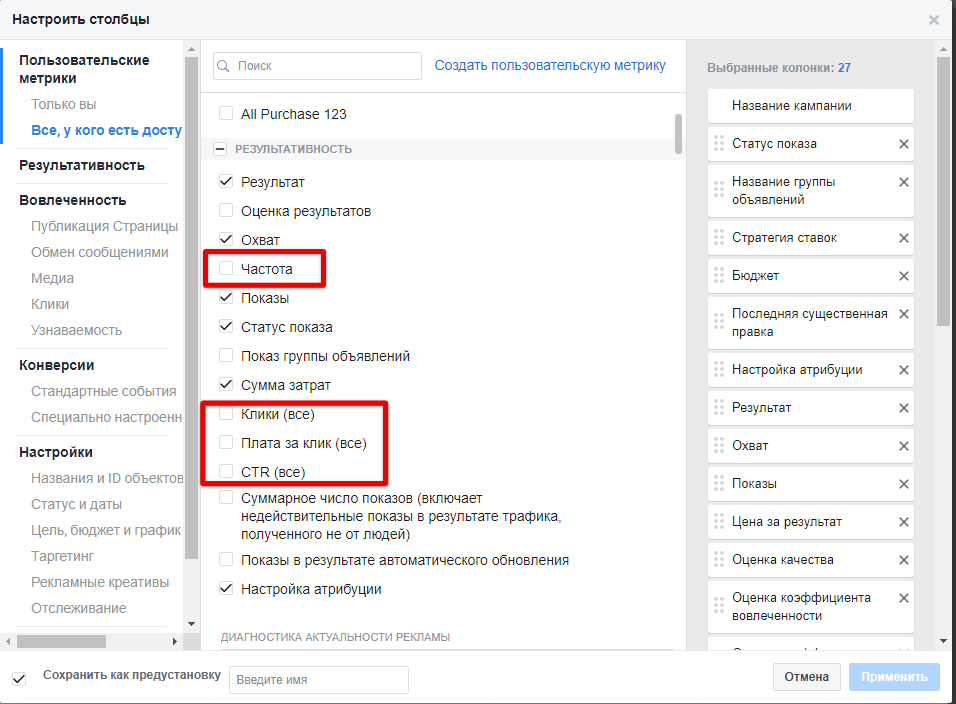
Task: Delete the Охват selected column
Action: 904,446
